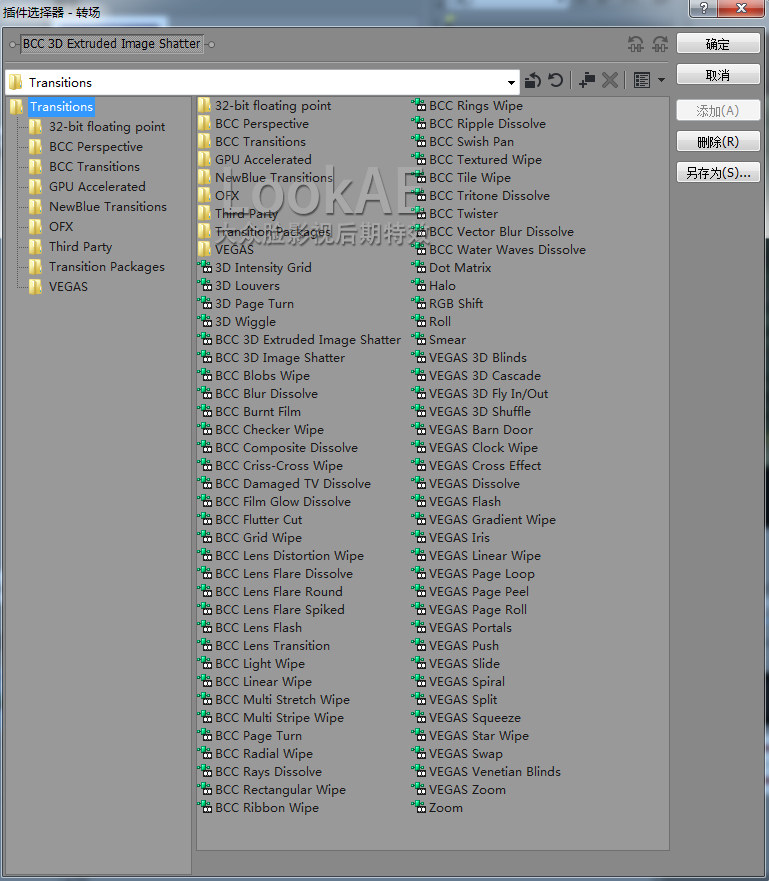The image size is (769, 881).
Task: Select NewBlue Transitions in the tree
Action: [107, 206]
